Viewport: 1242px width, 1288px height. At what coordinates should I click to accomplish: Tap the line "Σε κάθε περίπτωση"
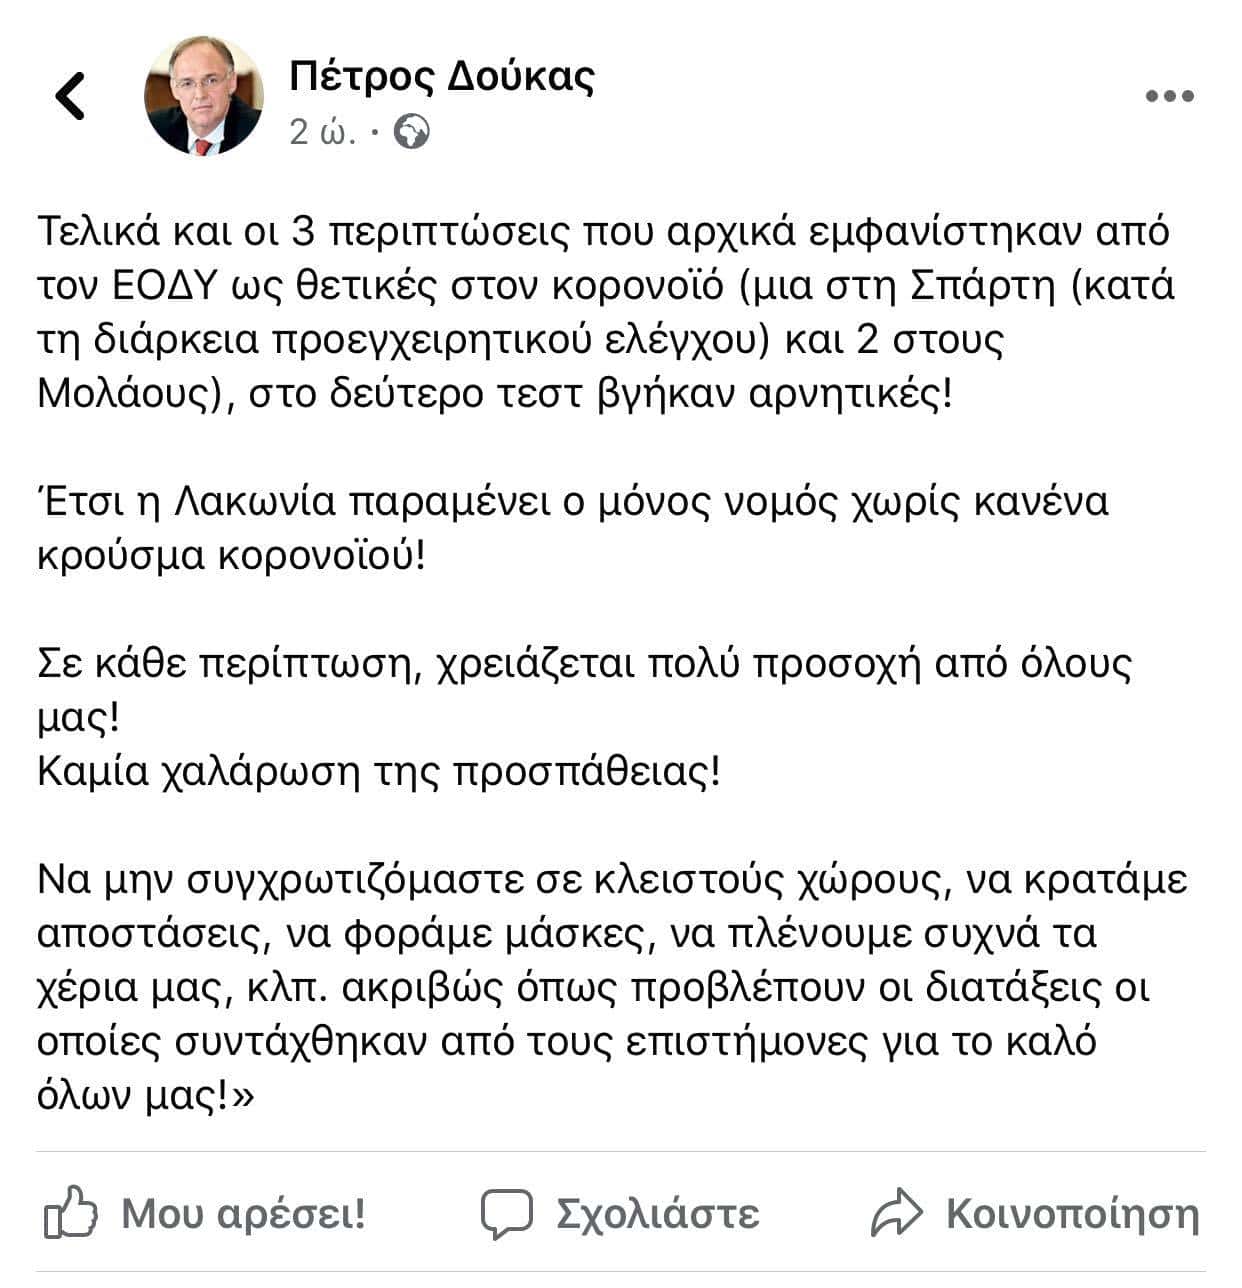tap(584, 664)
